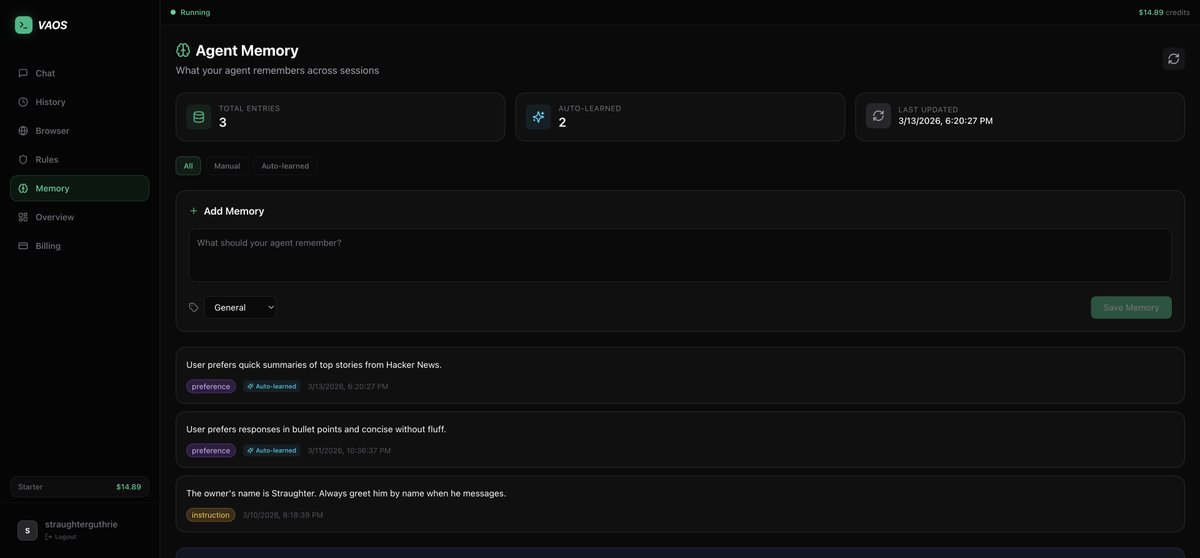
Task: Click the Running status text
Action: point(195,12)
